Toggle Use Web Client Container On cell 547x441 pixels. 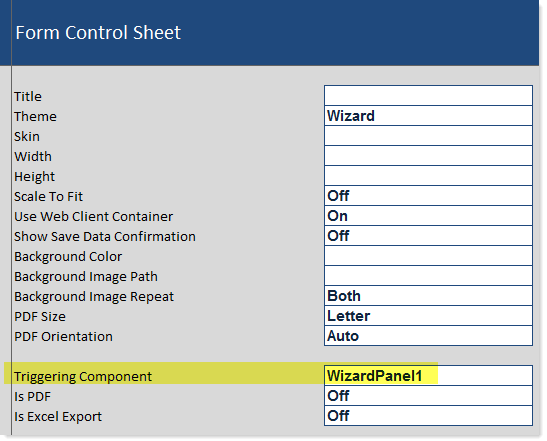point(428,216)
